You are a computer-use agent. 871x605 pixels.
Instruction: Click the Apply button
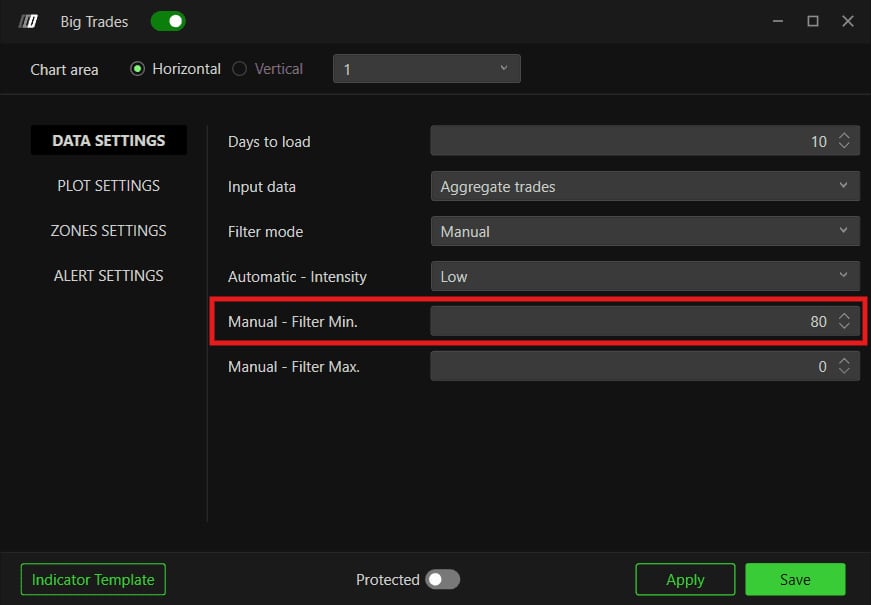[685, 579]
